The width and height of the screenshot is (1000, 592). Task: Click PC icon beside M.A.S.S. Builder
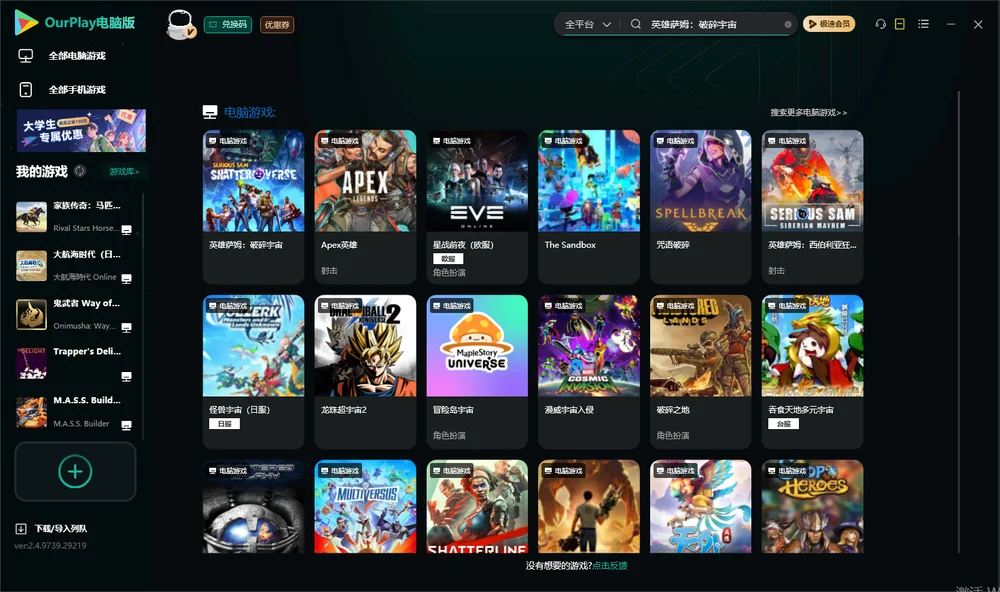tap(127, 426)
